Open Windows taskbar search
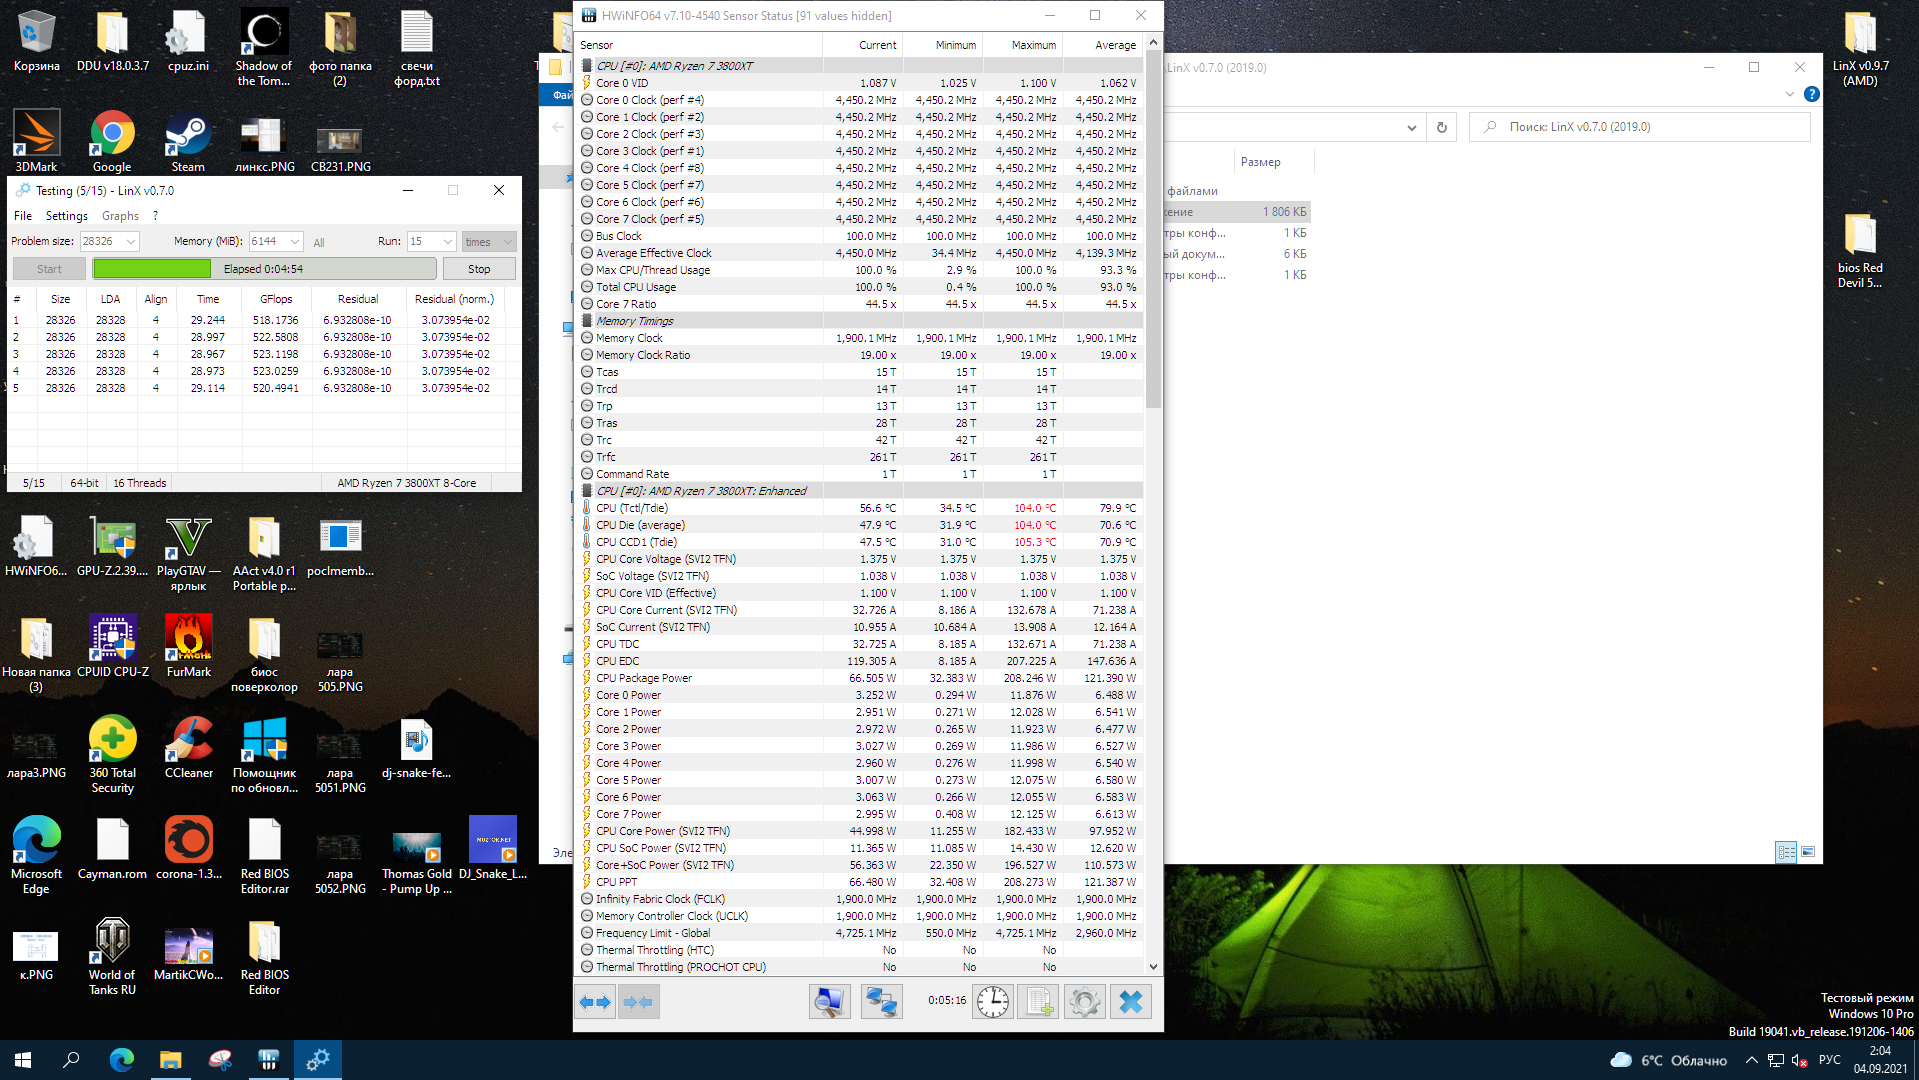The width and height of the screenshot is (1919, 1080). 71,1060
